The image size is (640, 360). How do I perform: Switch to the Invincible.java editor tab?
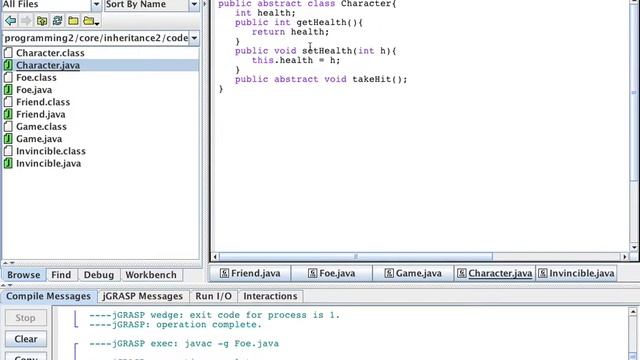coord(576,273)
